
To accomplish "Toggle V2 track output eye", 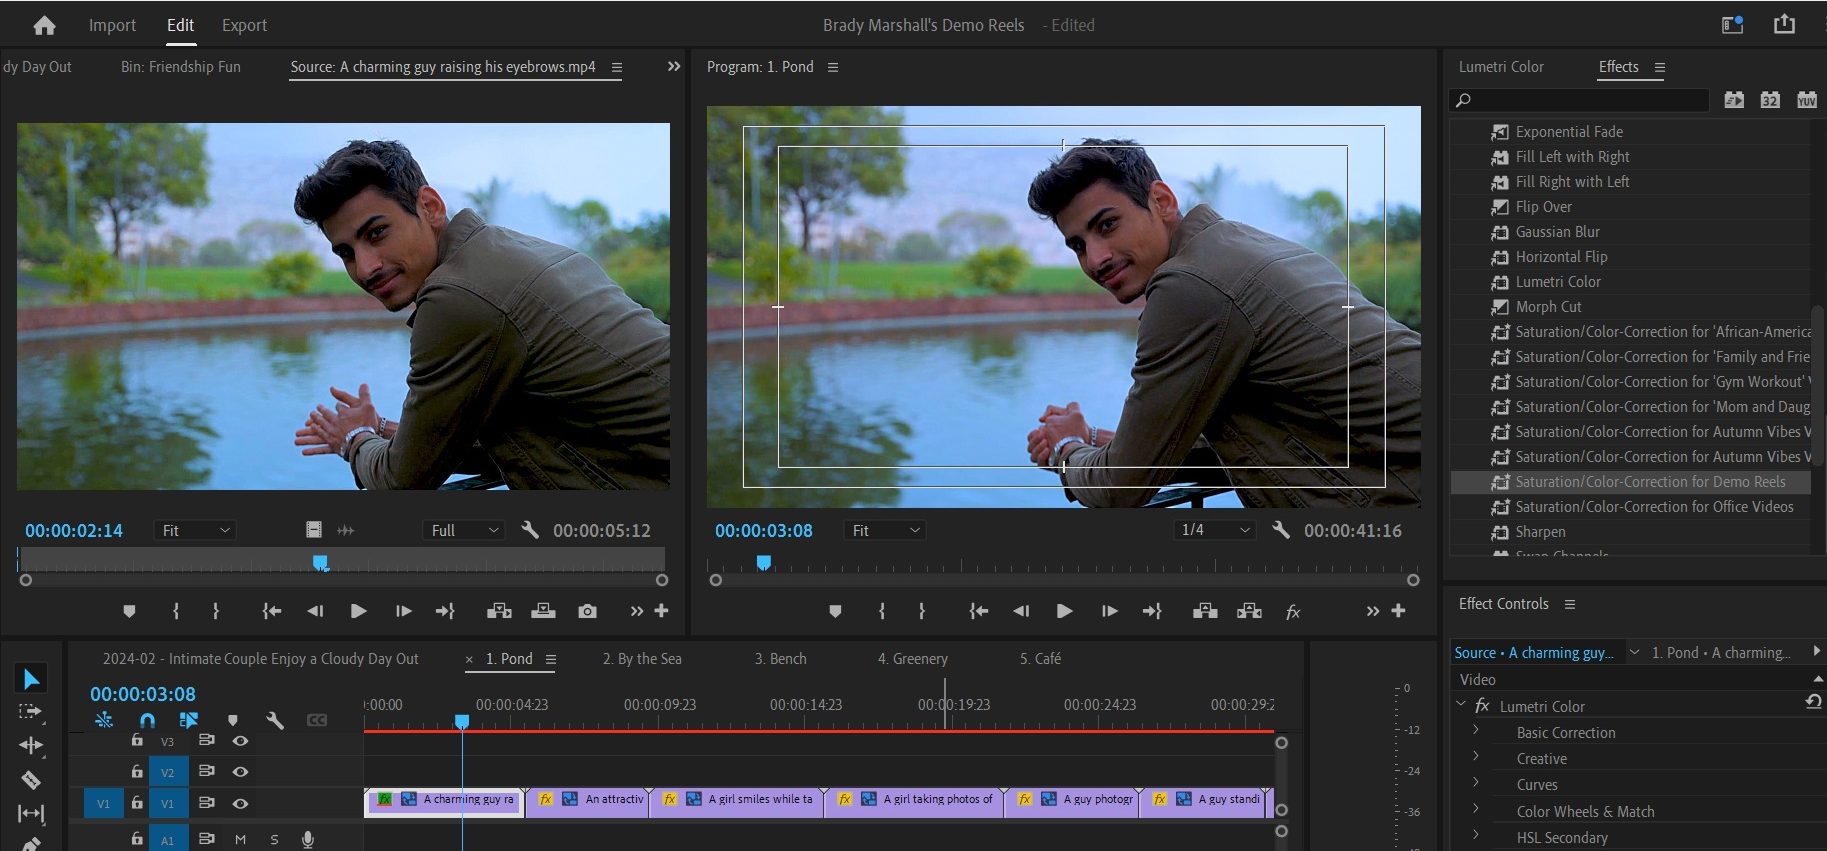I will click(x=240, y=772).
